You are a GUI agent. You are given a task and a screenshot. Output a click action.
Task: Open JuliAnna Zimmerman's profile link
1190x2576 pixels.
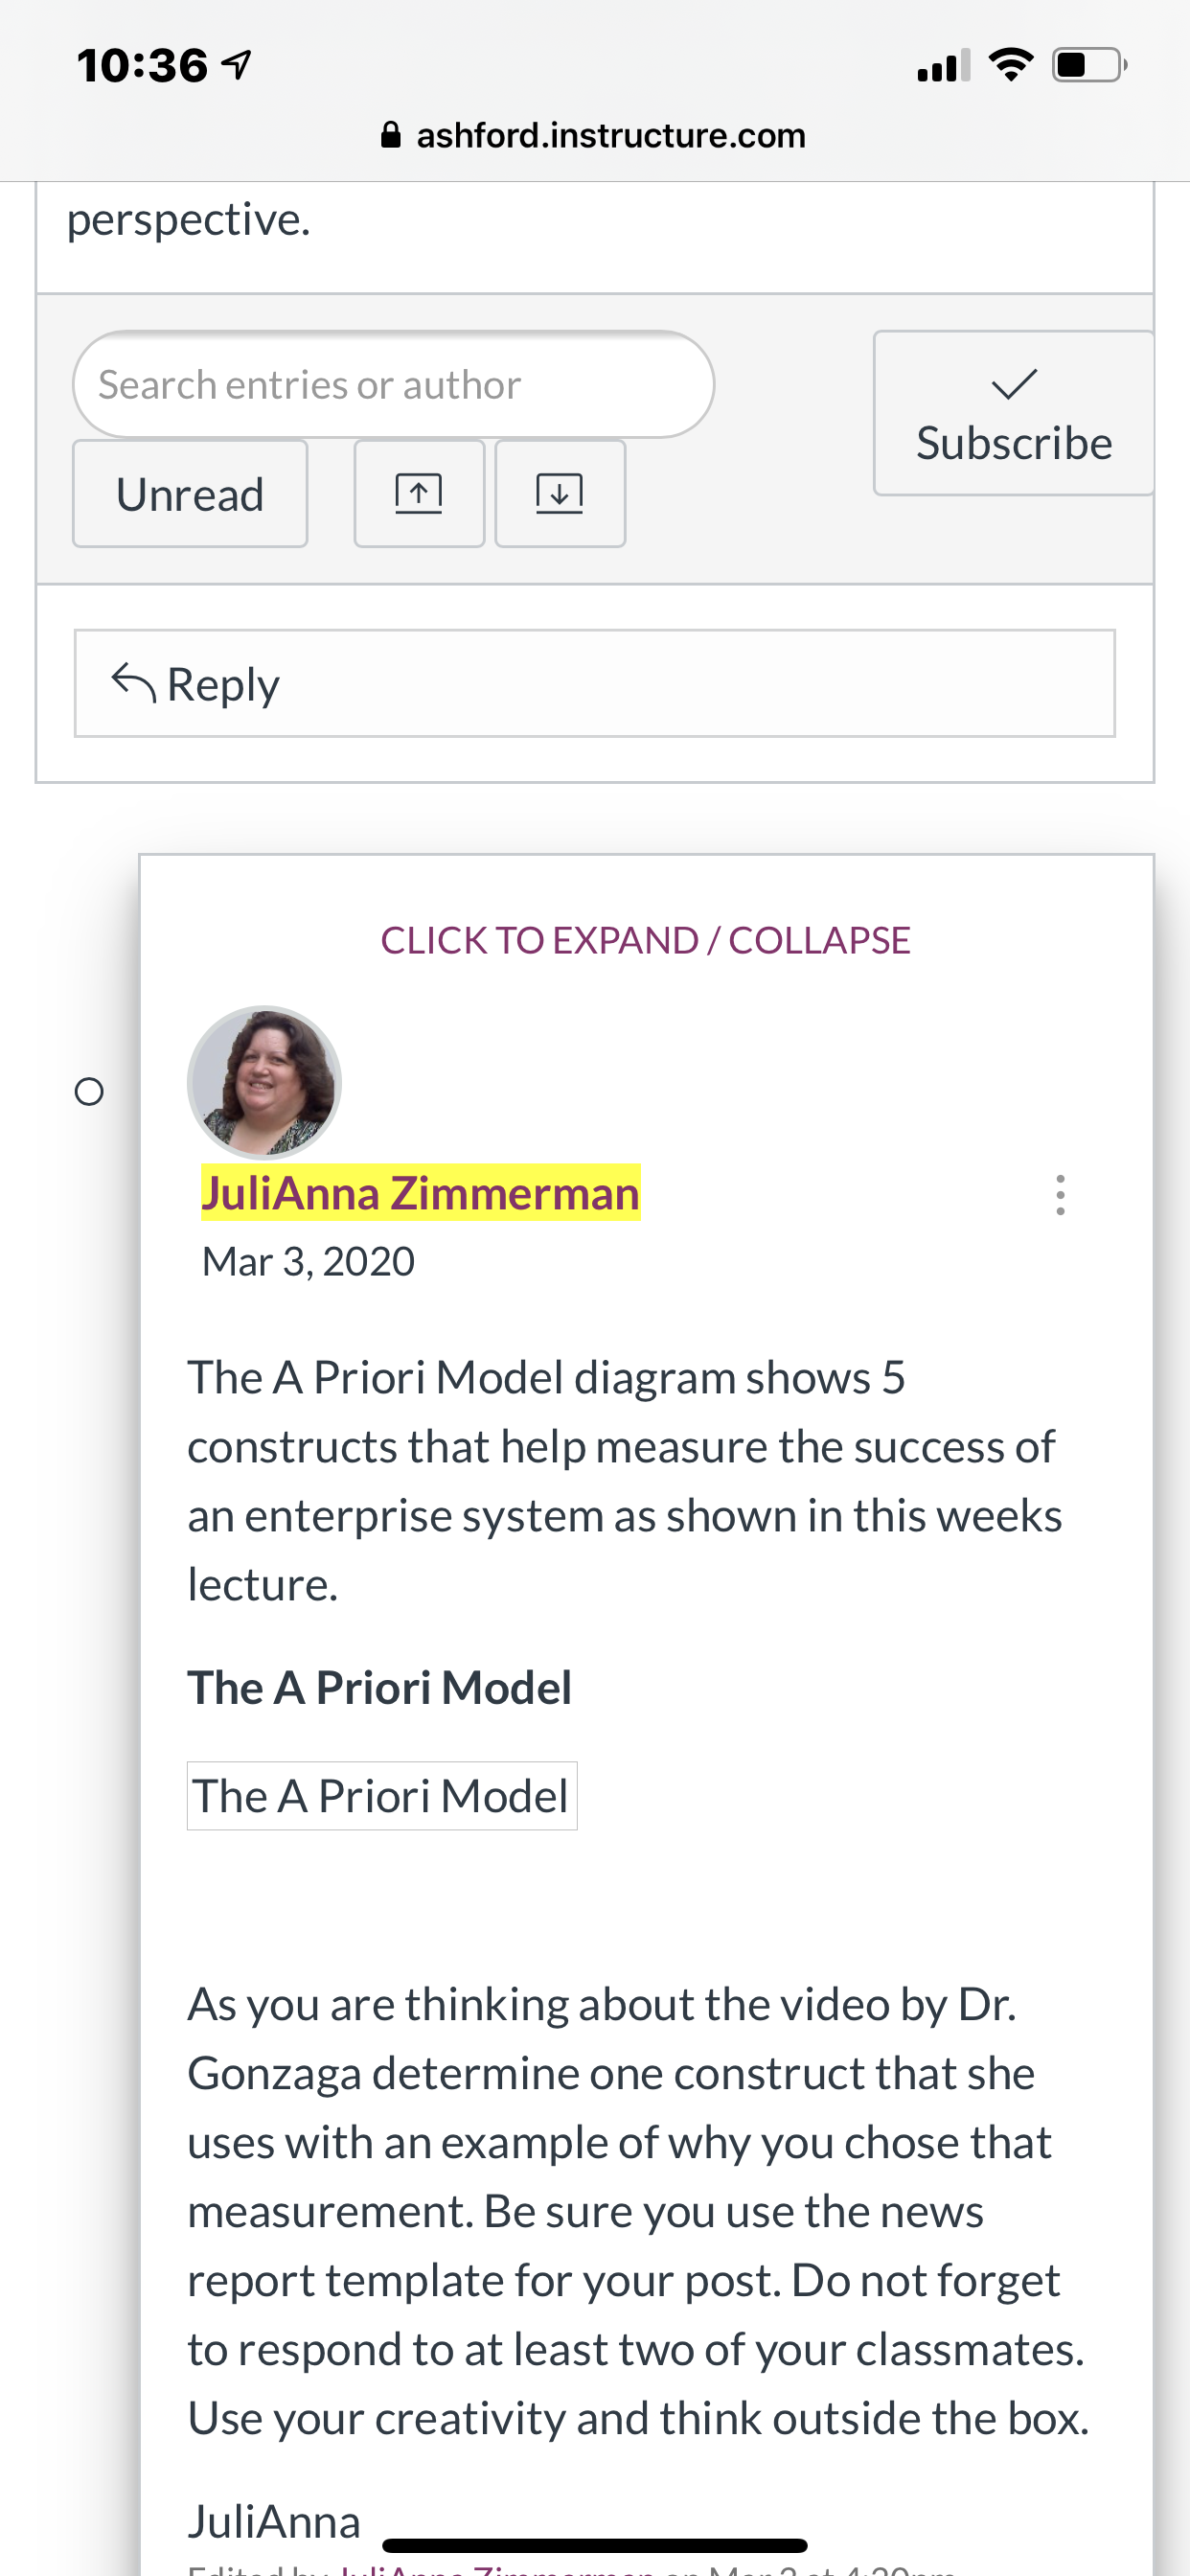(420, 1193)
